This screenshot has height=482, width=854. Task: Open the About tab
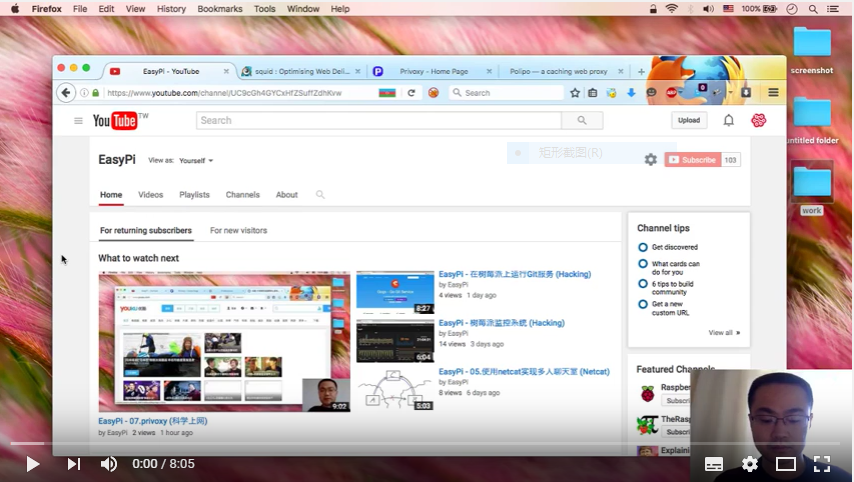point(286,194)
